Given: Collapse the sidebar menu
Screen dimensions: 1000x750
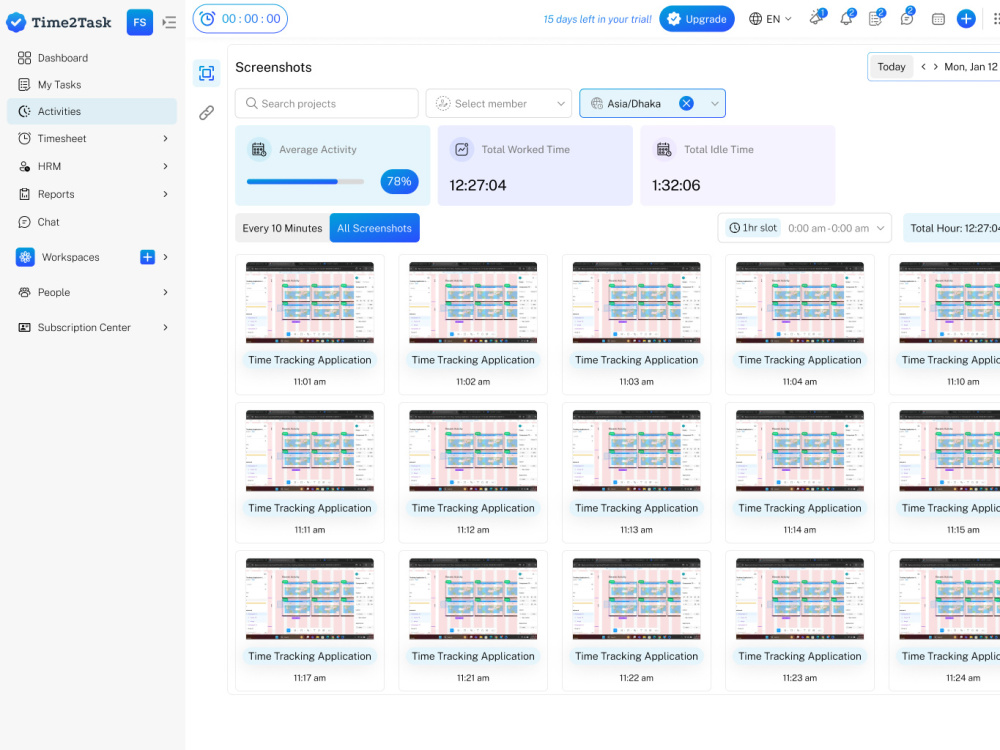Looking at the screenshot, I should click(x=169, y=22).
